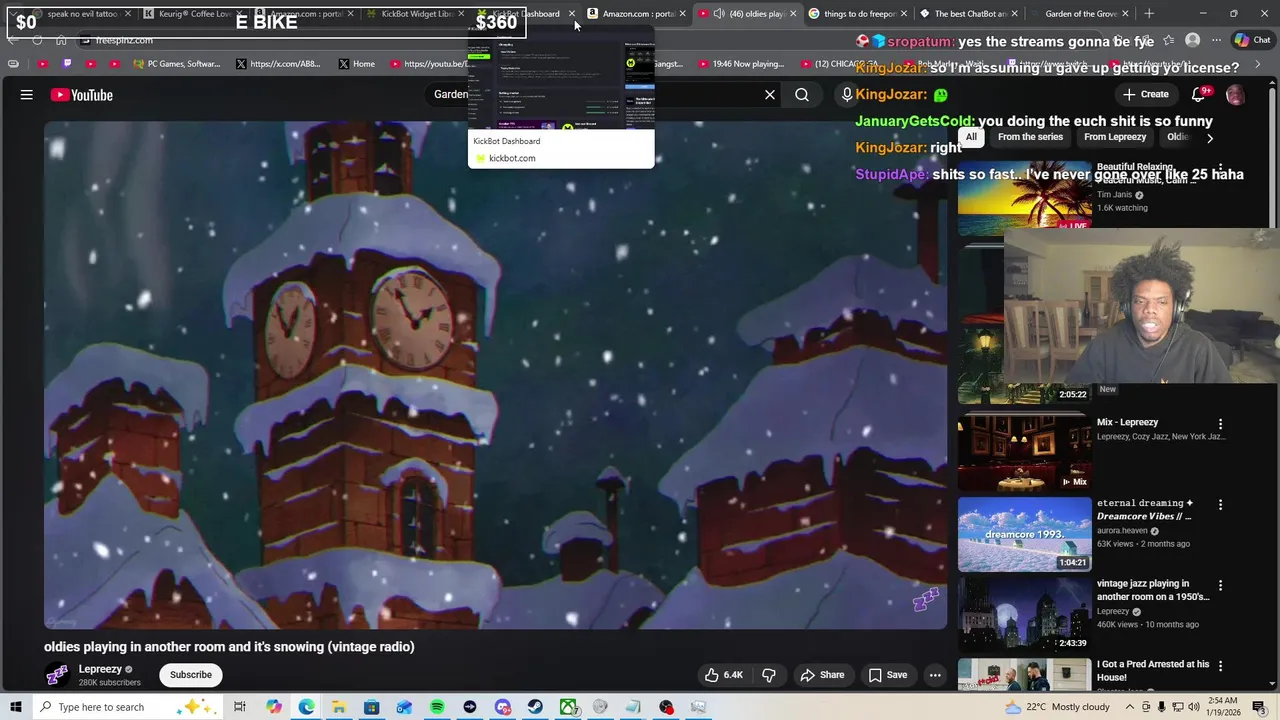Click the YouTube search magnifier button
Image resolution: width=1280 pixels, height=720 pixels.
point(802,95)
